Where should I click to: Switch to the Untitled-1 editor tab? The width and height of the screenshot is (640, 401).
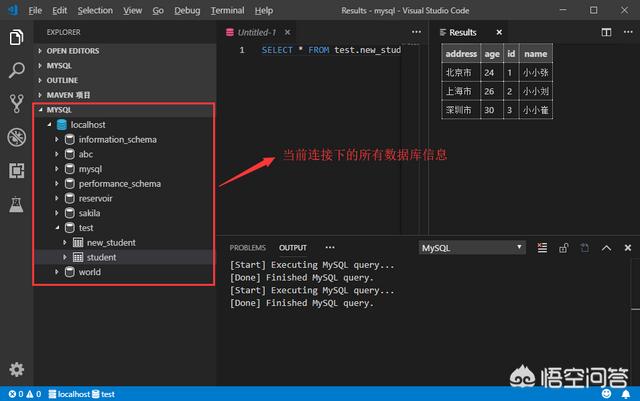coord(257,32)
